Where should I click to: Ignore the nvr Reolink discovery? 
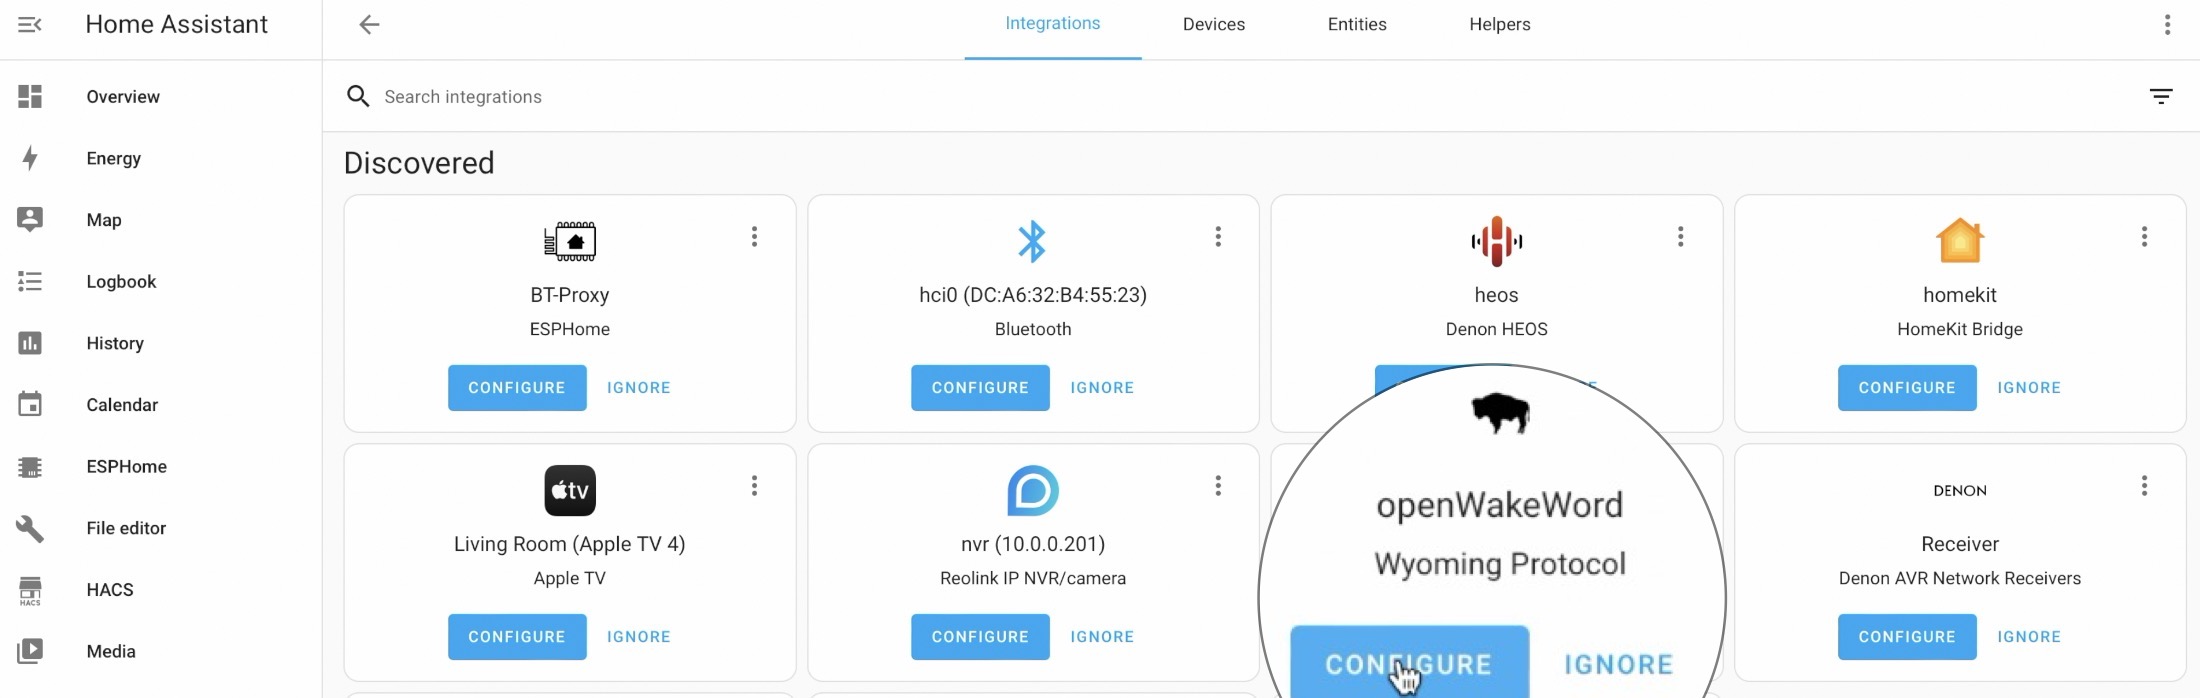(x=1102, y=637)
